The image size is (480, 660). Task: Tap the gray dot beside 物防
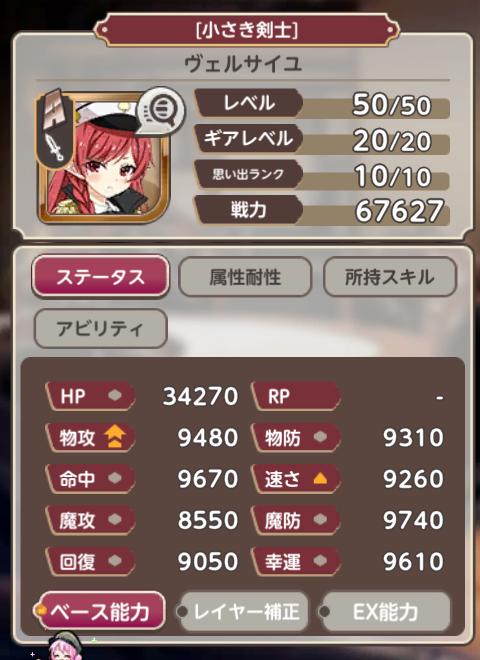pyautogui.click(x=320, y=436)
